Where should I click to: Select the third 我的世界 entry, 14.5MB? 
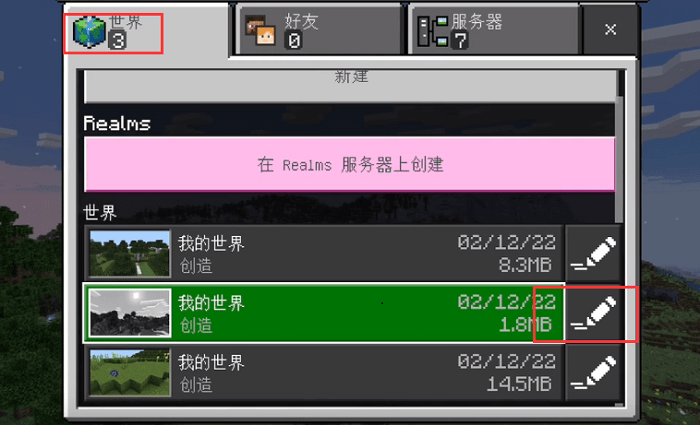[x=324, y=373]
